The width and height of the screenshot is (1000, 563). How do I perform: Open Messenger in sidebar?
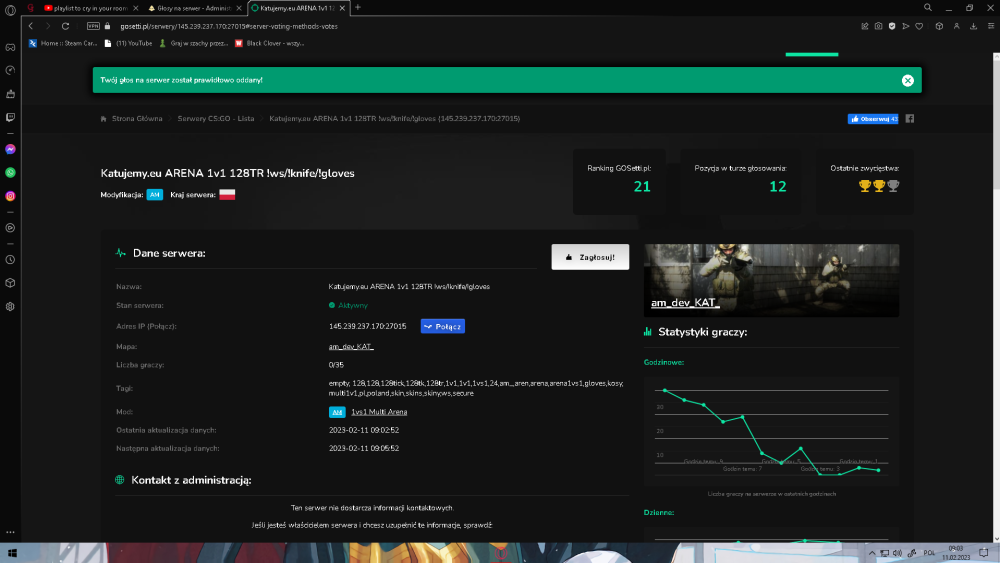(10, 149)
